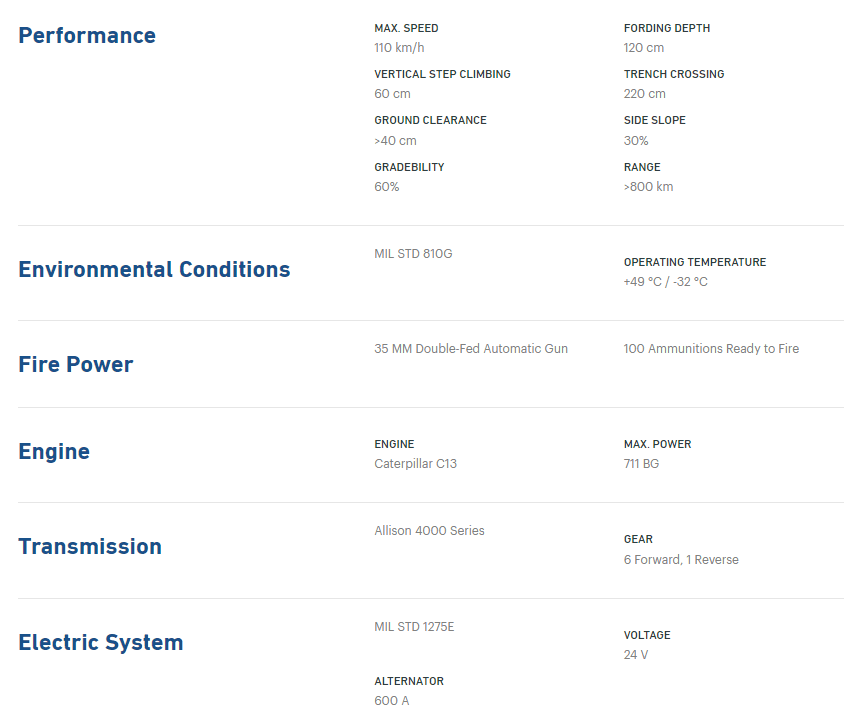The width and height of the screenshot is (844, 726).
Task: Click the Performance section heading
Action: [87, 36]
